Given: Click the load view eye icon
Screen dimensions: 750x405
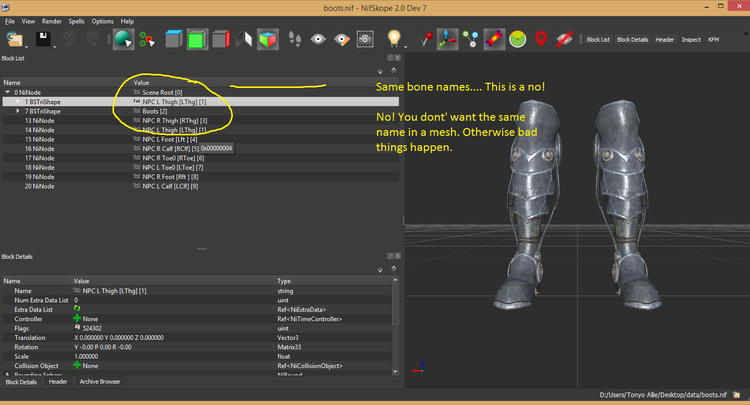Looking at the screenshot, I should 318,39.
